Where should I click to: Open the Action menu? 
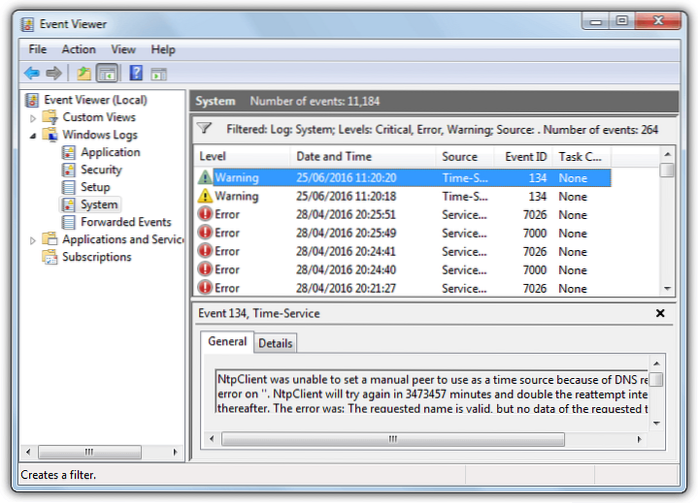[x=79, y=49]
